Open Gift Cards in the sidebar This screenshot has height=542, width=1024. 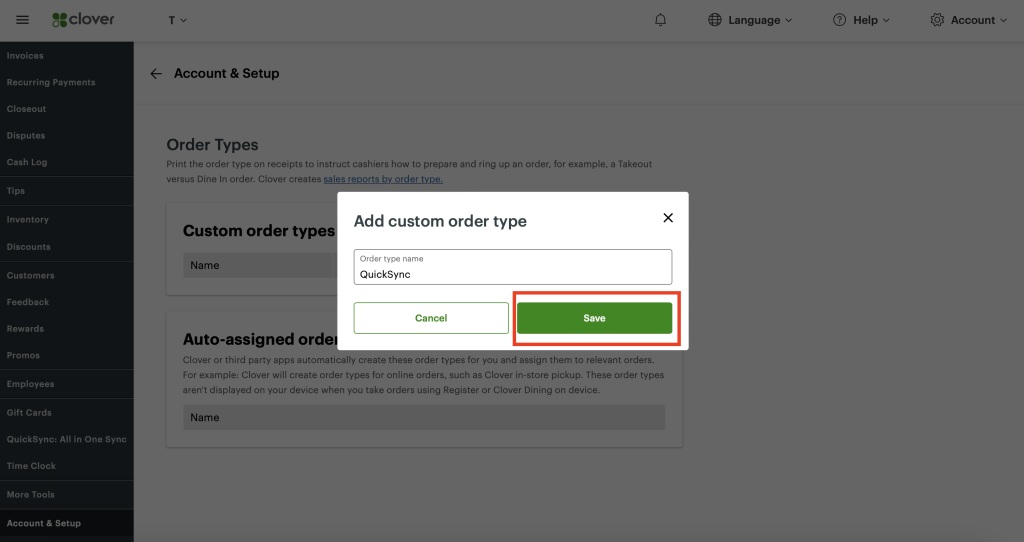[x=29, y=413]
